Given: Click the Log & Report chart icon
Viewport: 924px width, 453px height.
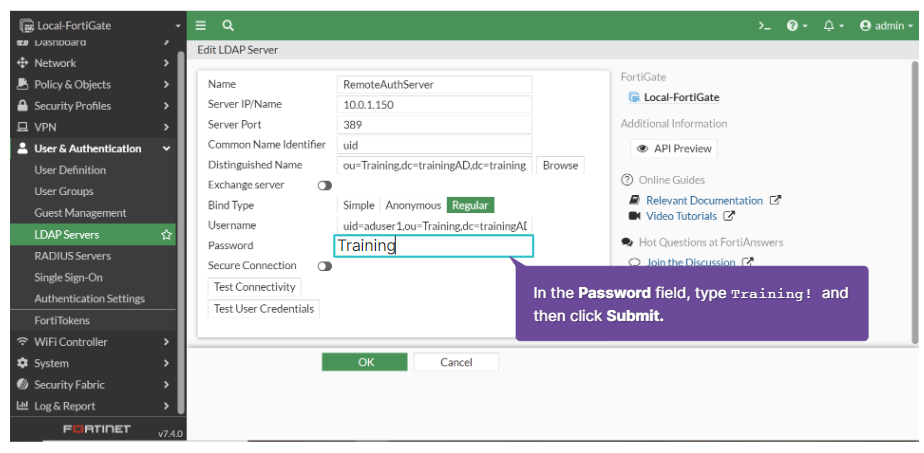Looking at the screenshot, I should [x=22, y=406].
